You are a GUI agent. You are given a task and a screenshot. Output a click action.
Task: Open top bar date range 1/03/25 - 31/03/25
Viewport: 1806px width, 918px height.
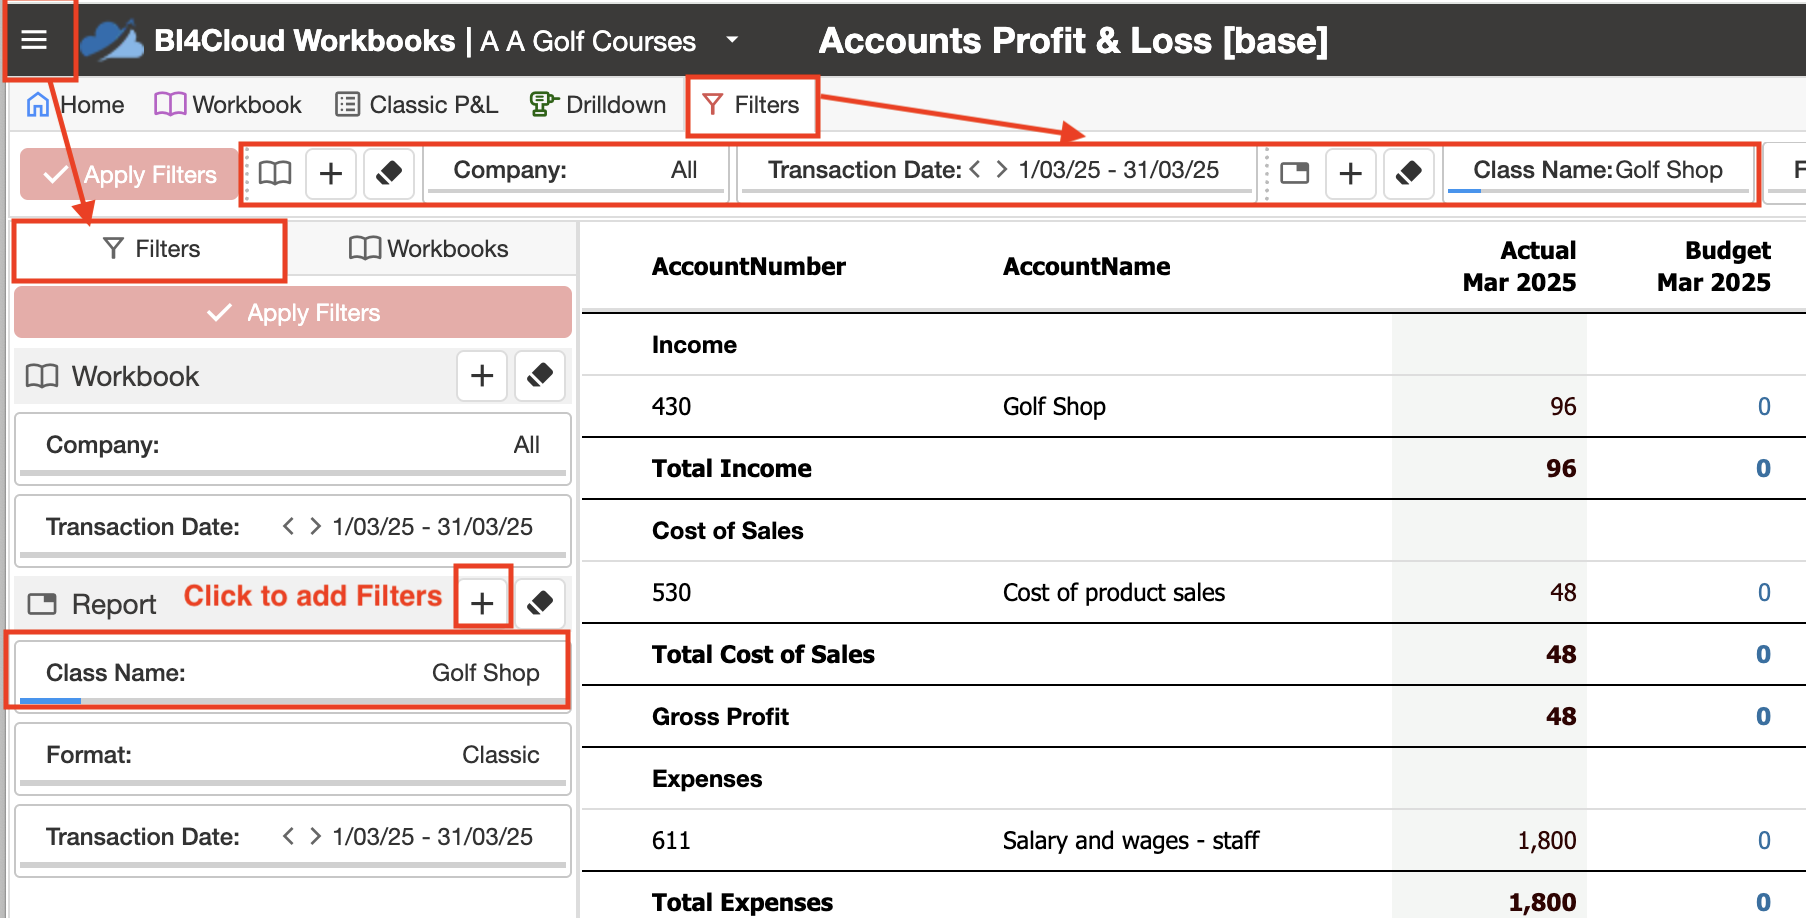pyautogui.click(x=1119, y=170)
